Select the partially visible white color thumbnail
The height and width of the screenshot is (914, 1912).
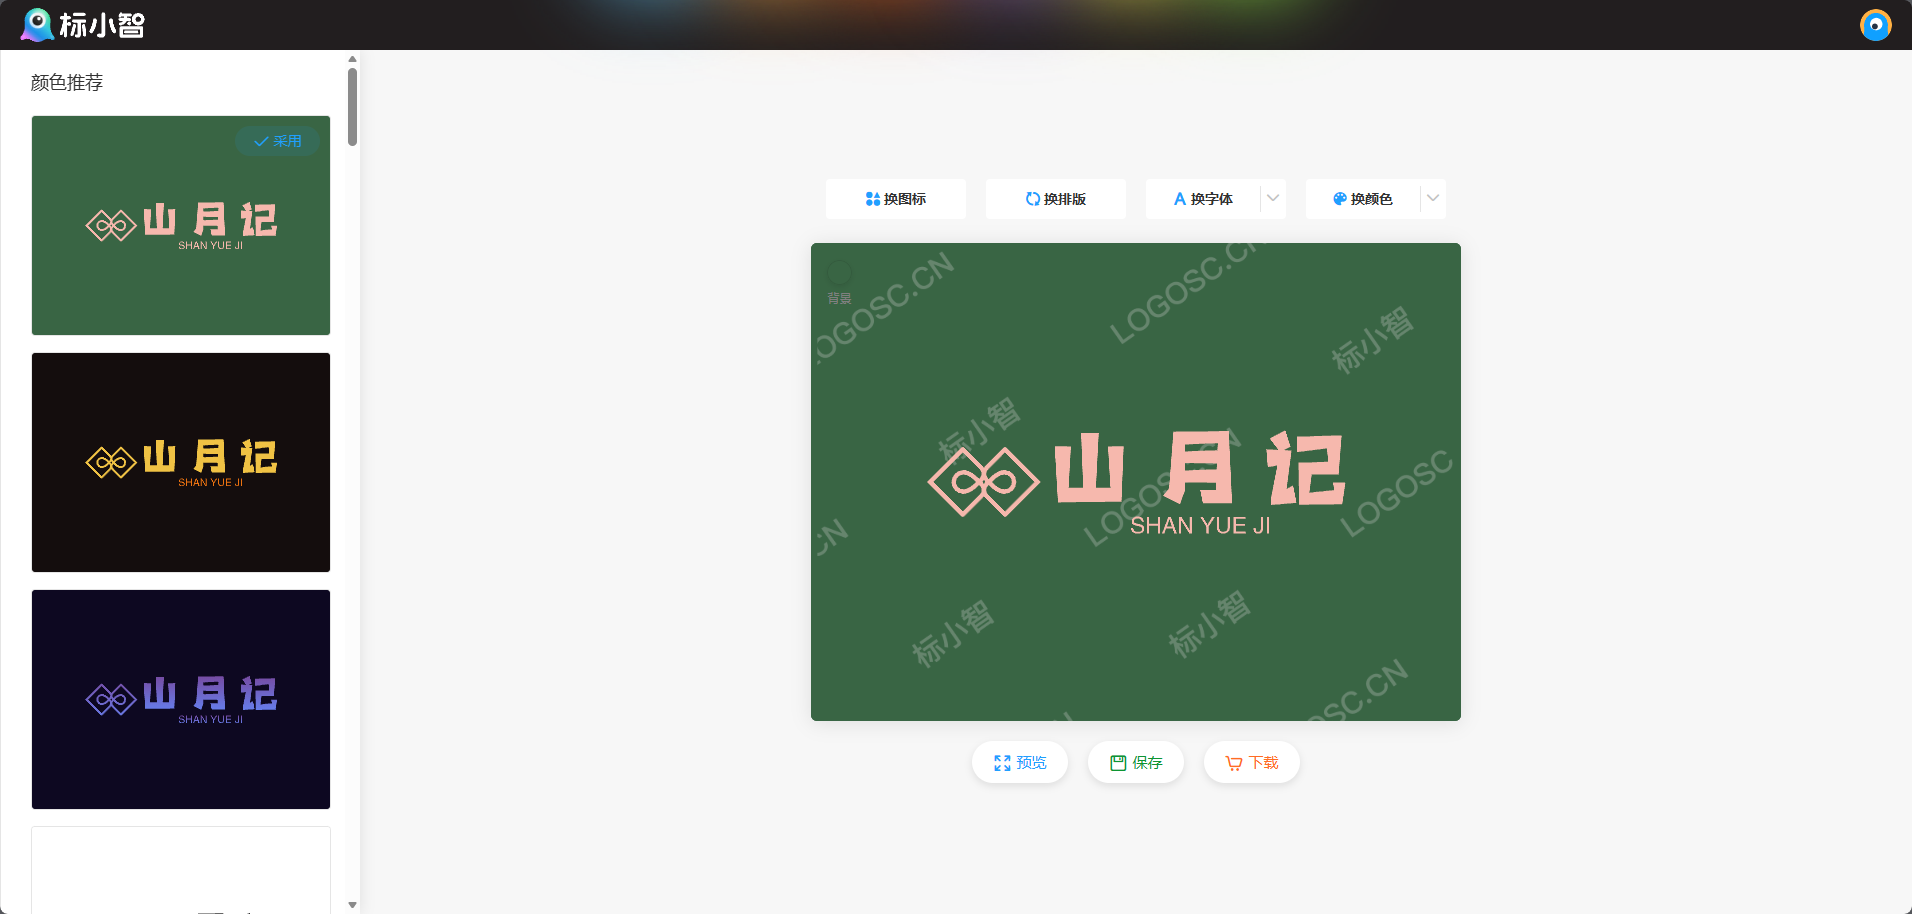tap(181, 870)
